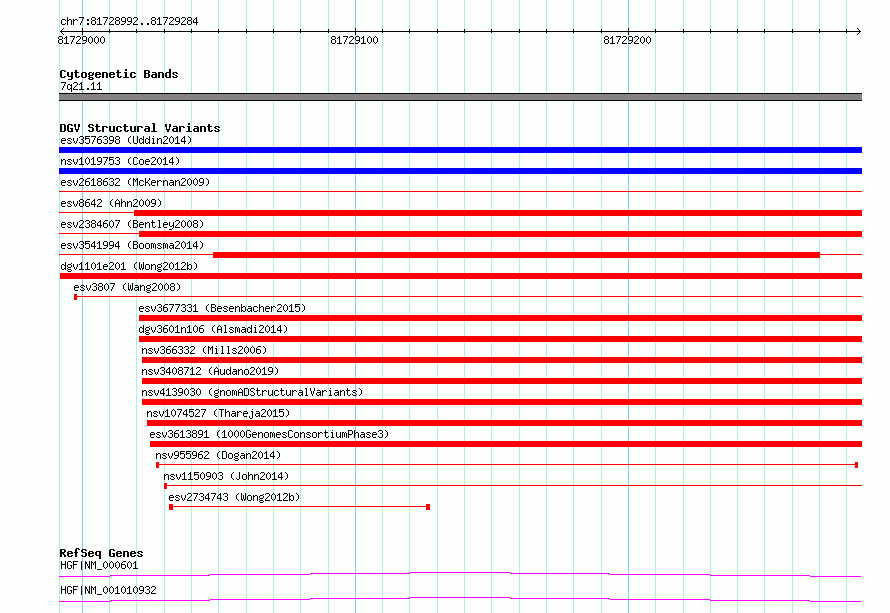Open the esv2618632 (McKernan2009) variant

click(135, 182)
